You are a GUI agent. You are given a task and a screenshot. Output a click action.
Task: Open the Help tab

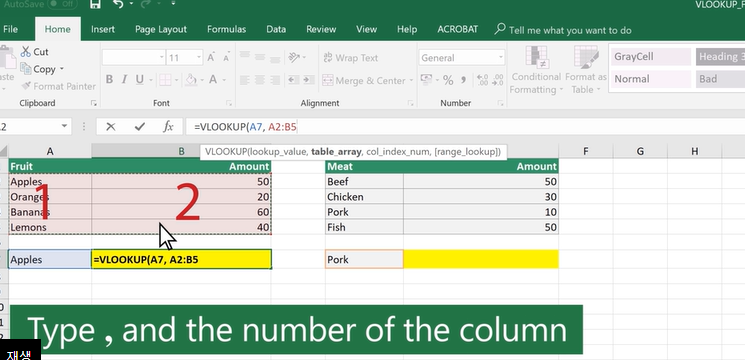pyautogui.click(x=407, y=29)
